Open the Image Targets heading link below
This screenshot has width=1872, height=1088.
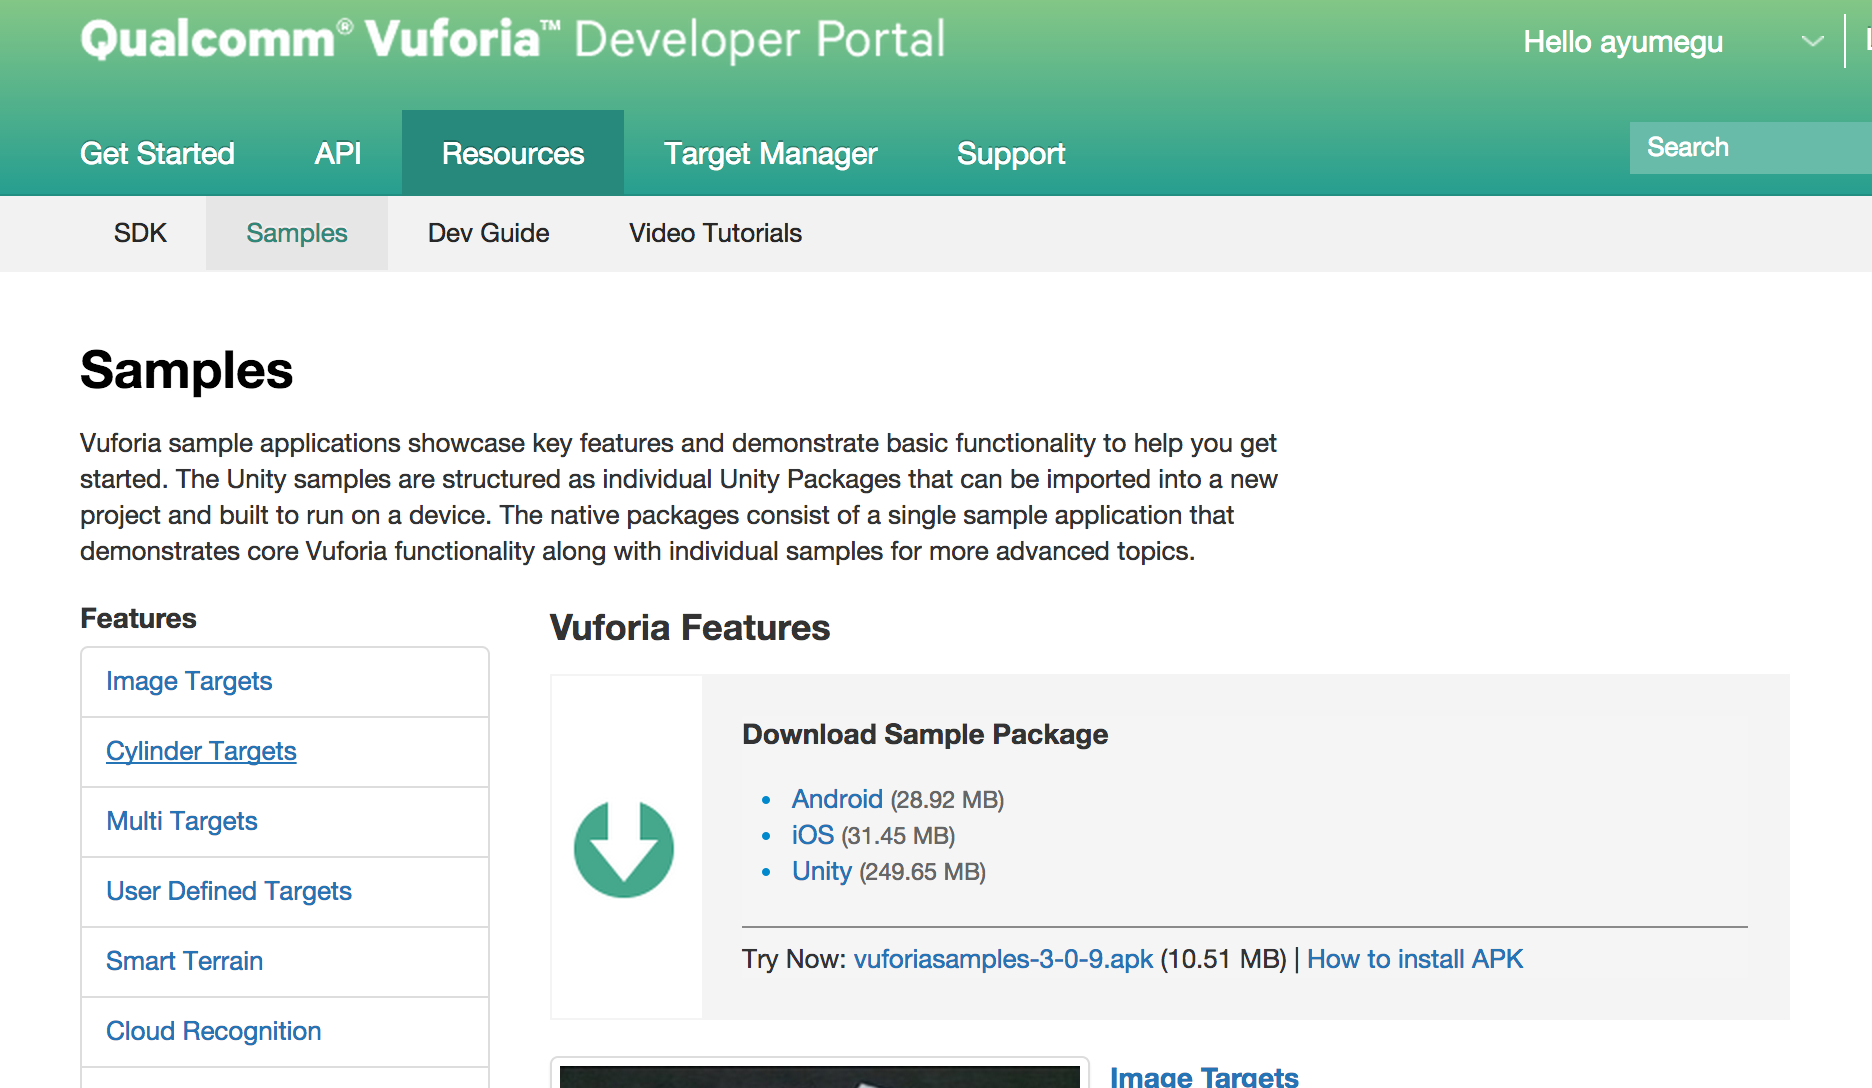[x=1204, y=1076]
